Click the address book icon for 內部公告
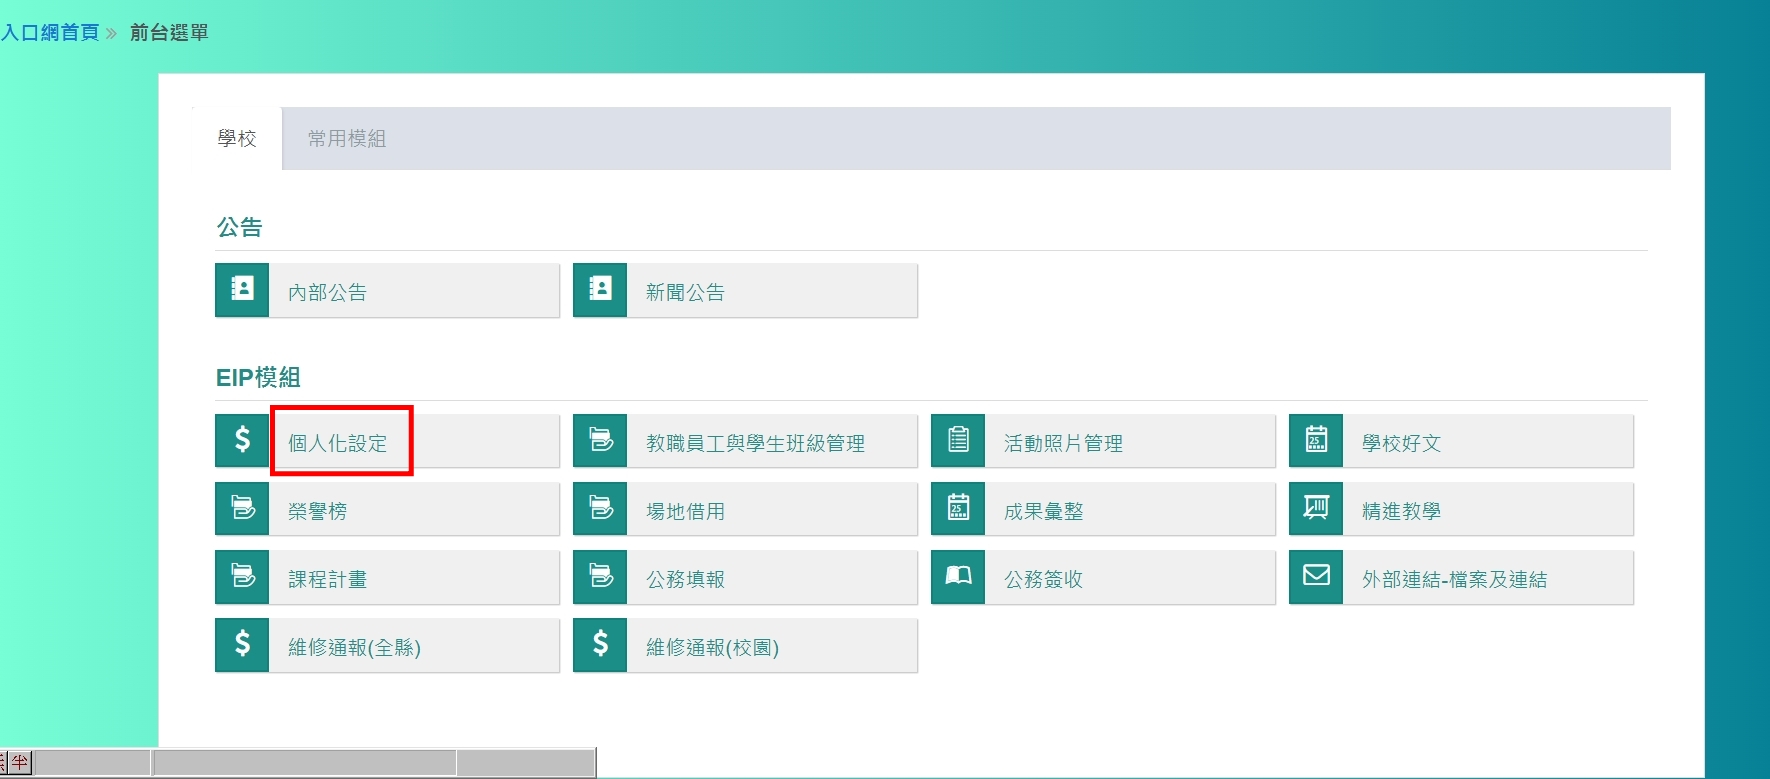Screen dimensions: 1770x779 (242, 290)
